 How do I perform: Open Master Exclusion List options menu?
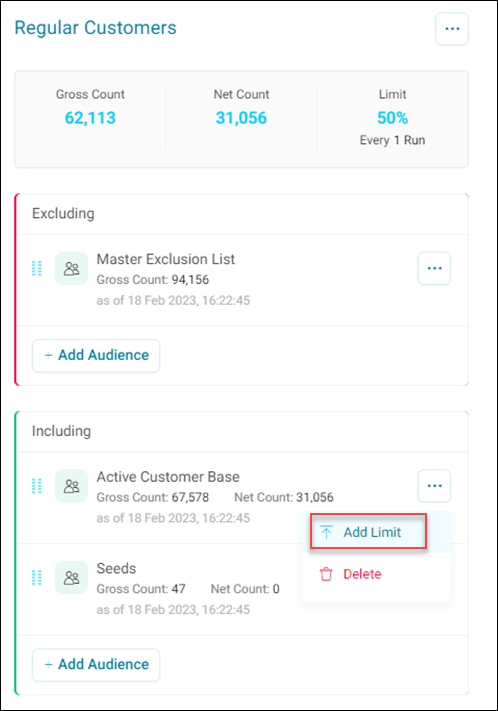click(434, 268)
